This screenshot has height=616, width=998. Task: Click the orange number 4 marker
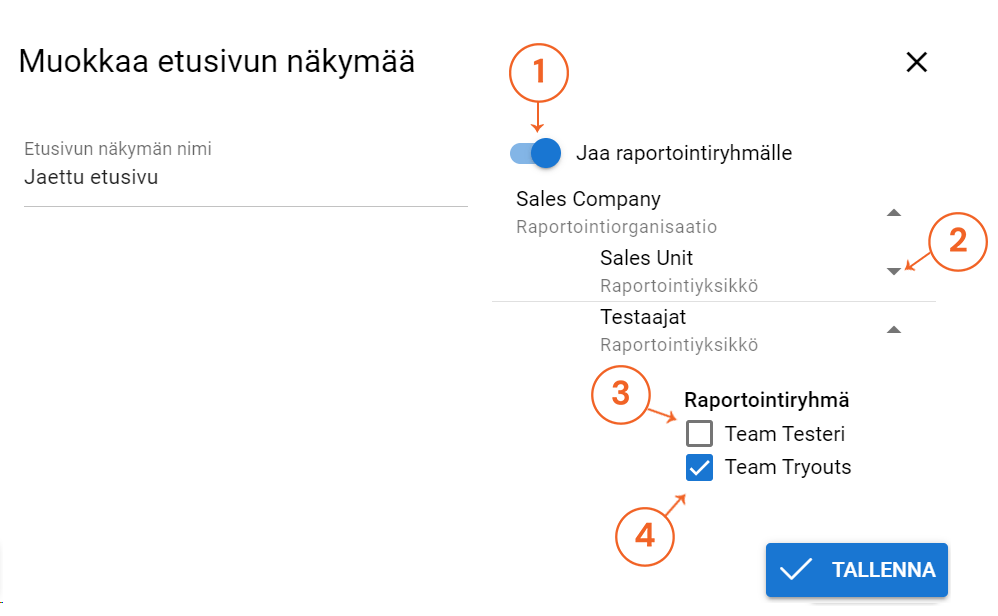click(645, 536)
